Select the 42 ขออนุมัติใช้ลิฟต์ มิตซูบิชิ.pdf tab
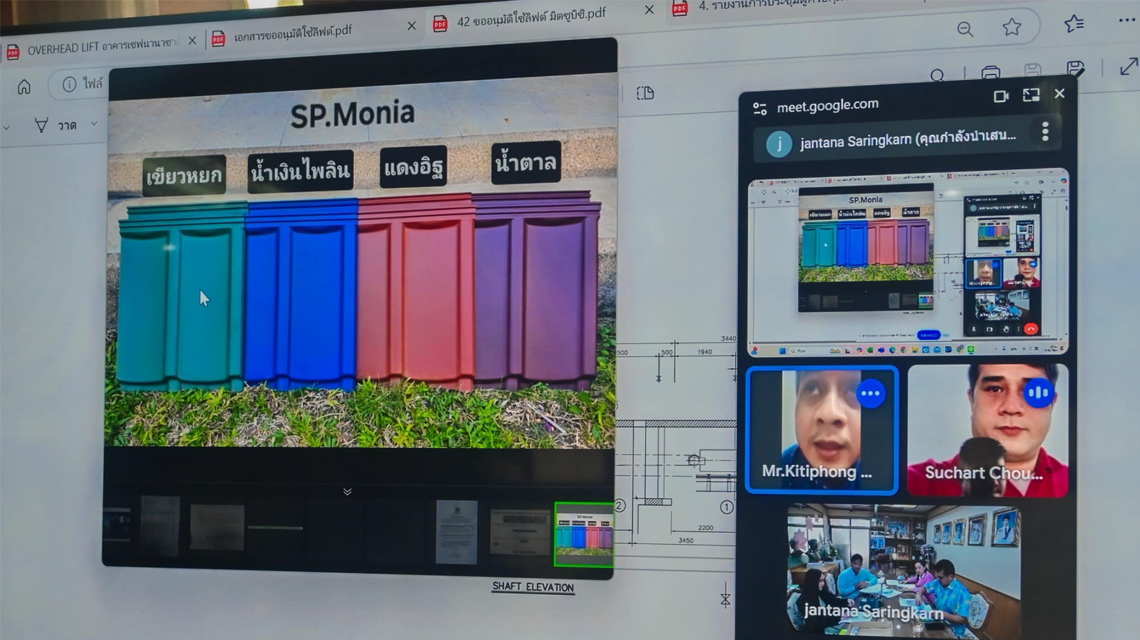1140x640 pixels. click(x=531, y=19)
